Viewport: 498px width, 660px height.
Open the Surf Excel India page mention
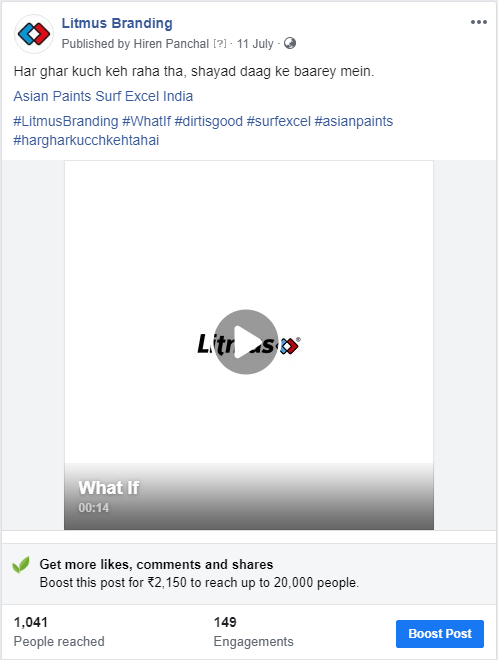144,96
